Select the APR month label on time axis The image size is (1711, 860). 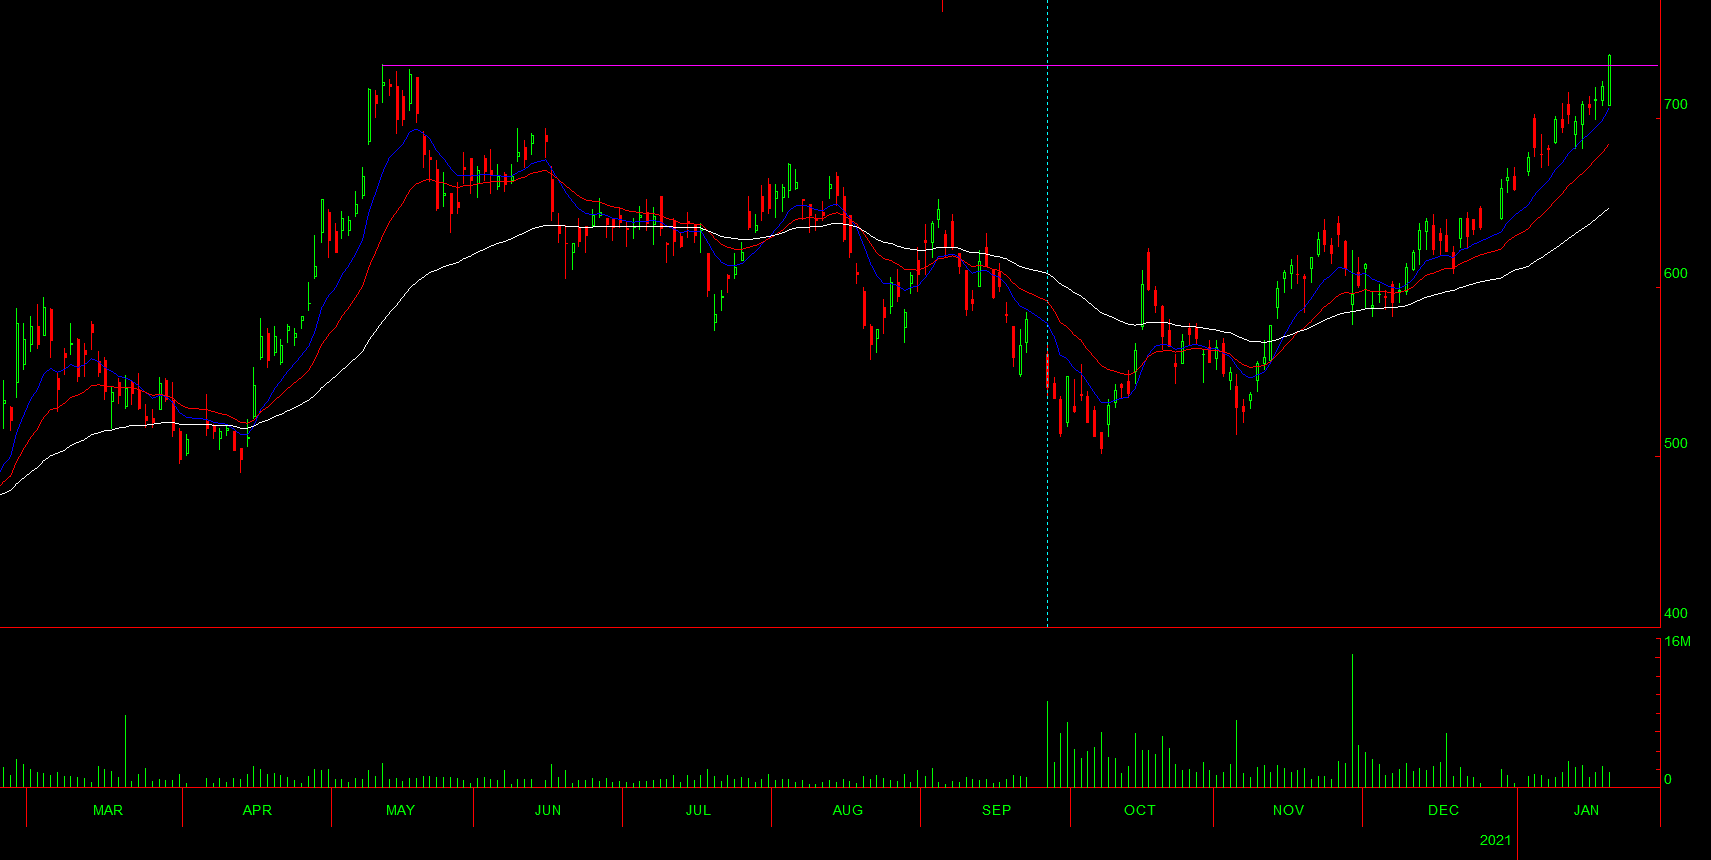click(257, 810)
